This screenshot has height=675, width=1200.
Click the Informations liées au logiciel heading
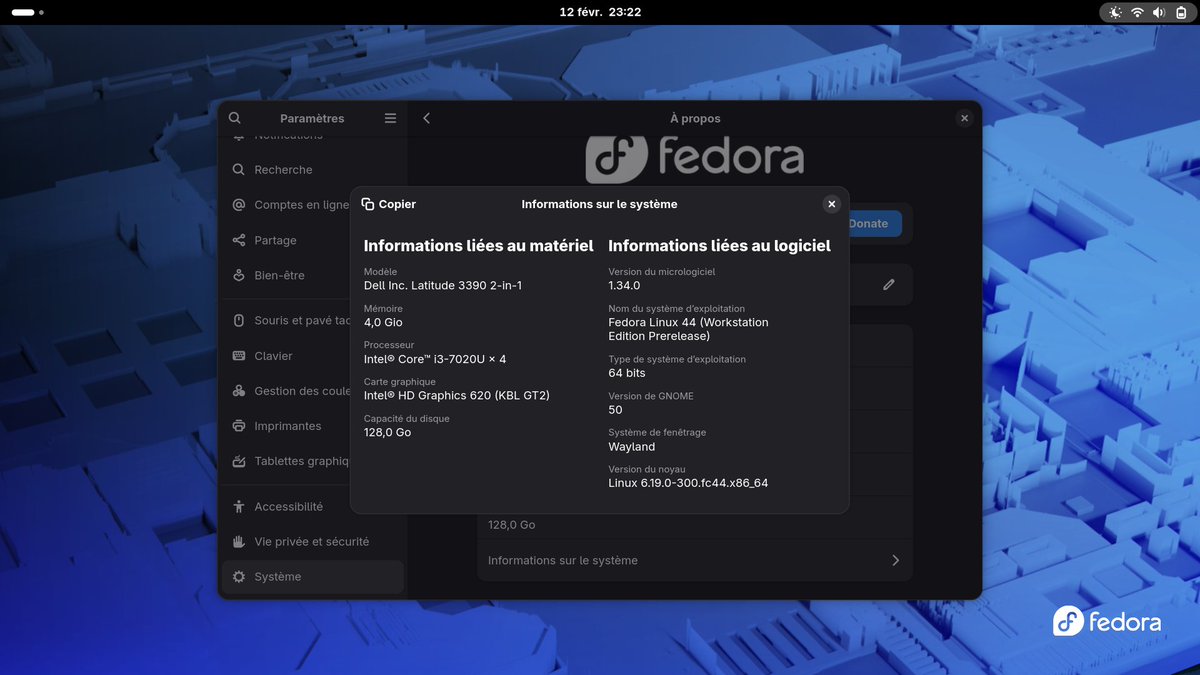[x=720, y=246]
